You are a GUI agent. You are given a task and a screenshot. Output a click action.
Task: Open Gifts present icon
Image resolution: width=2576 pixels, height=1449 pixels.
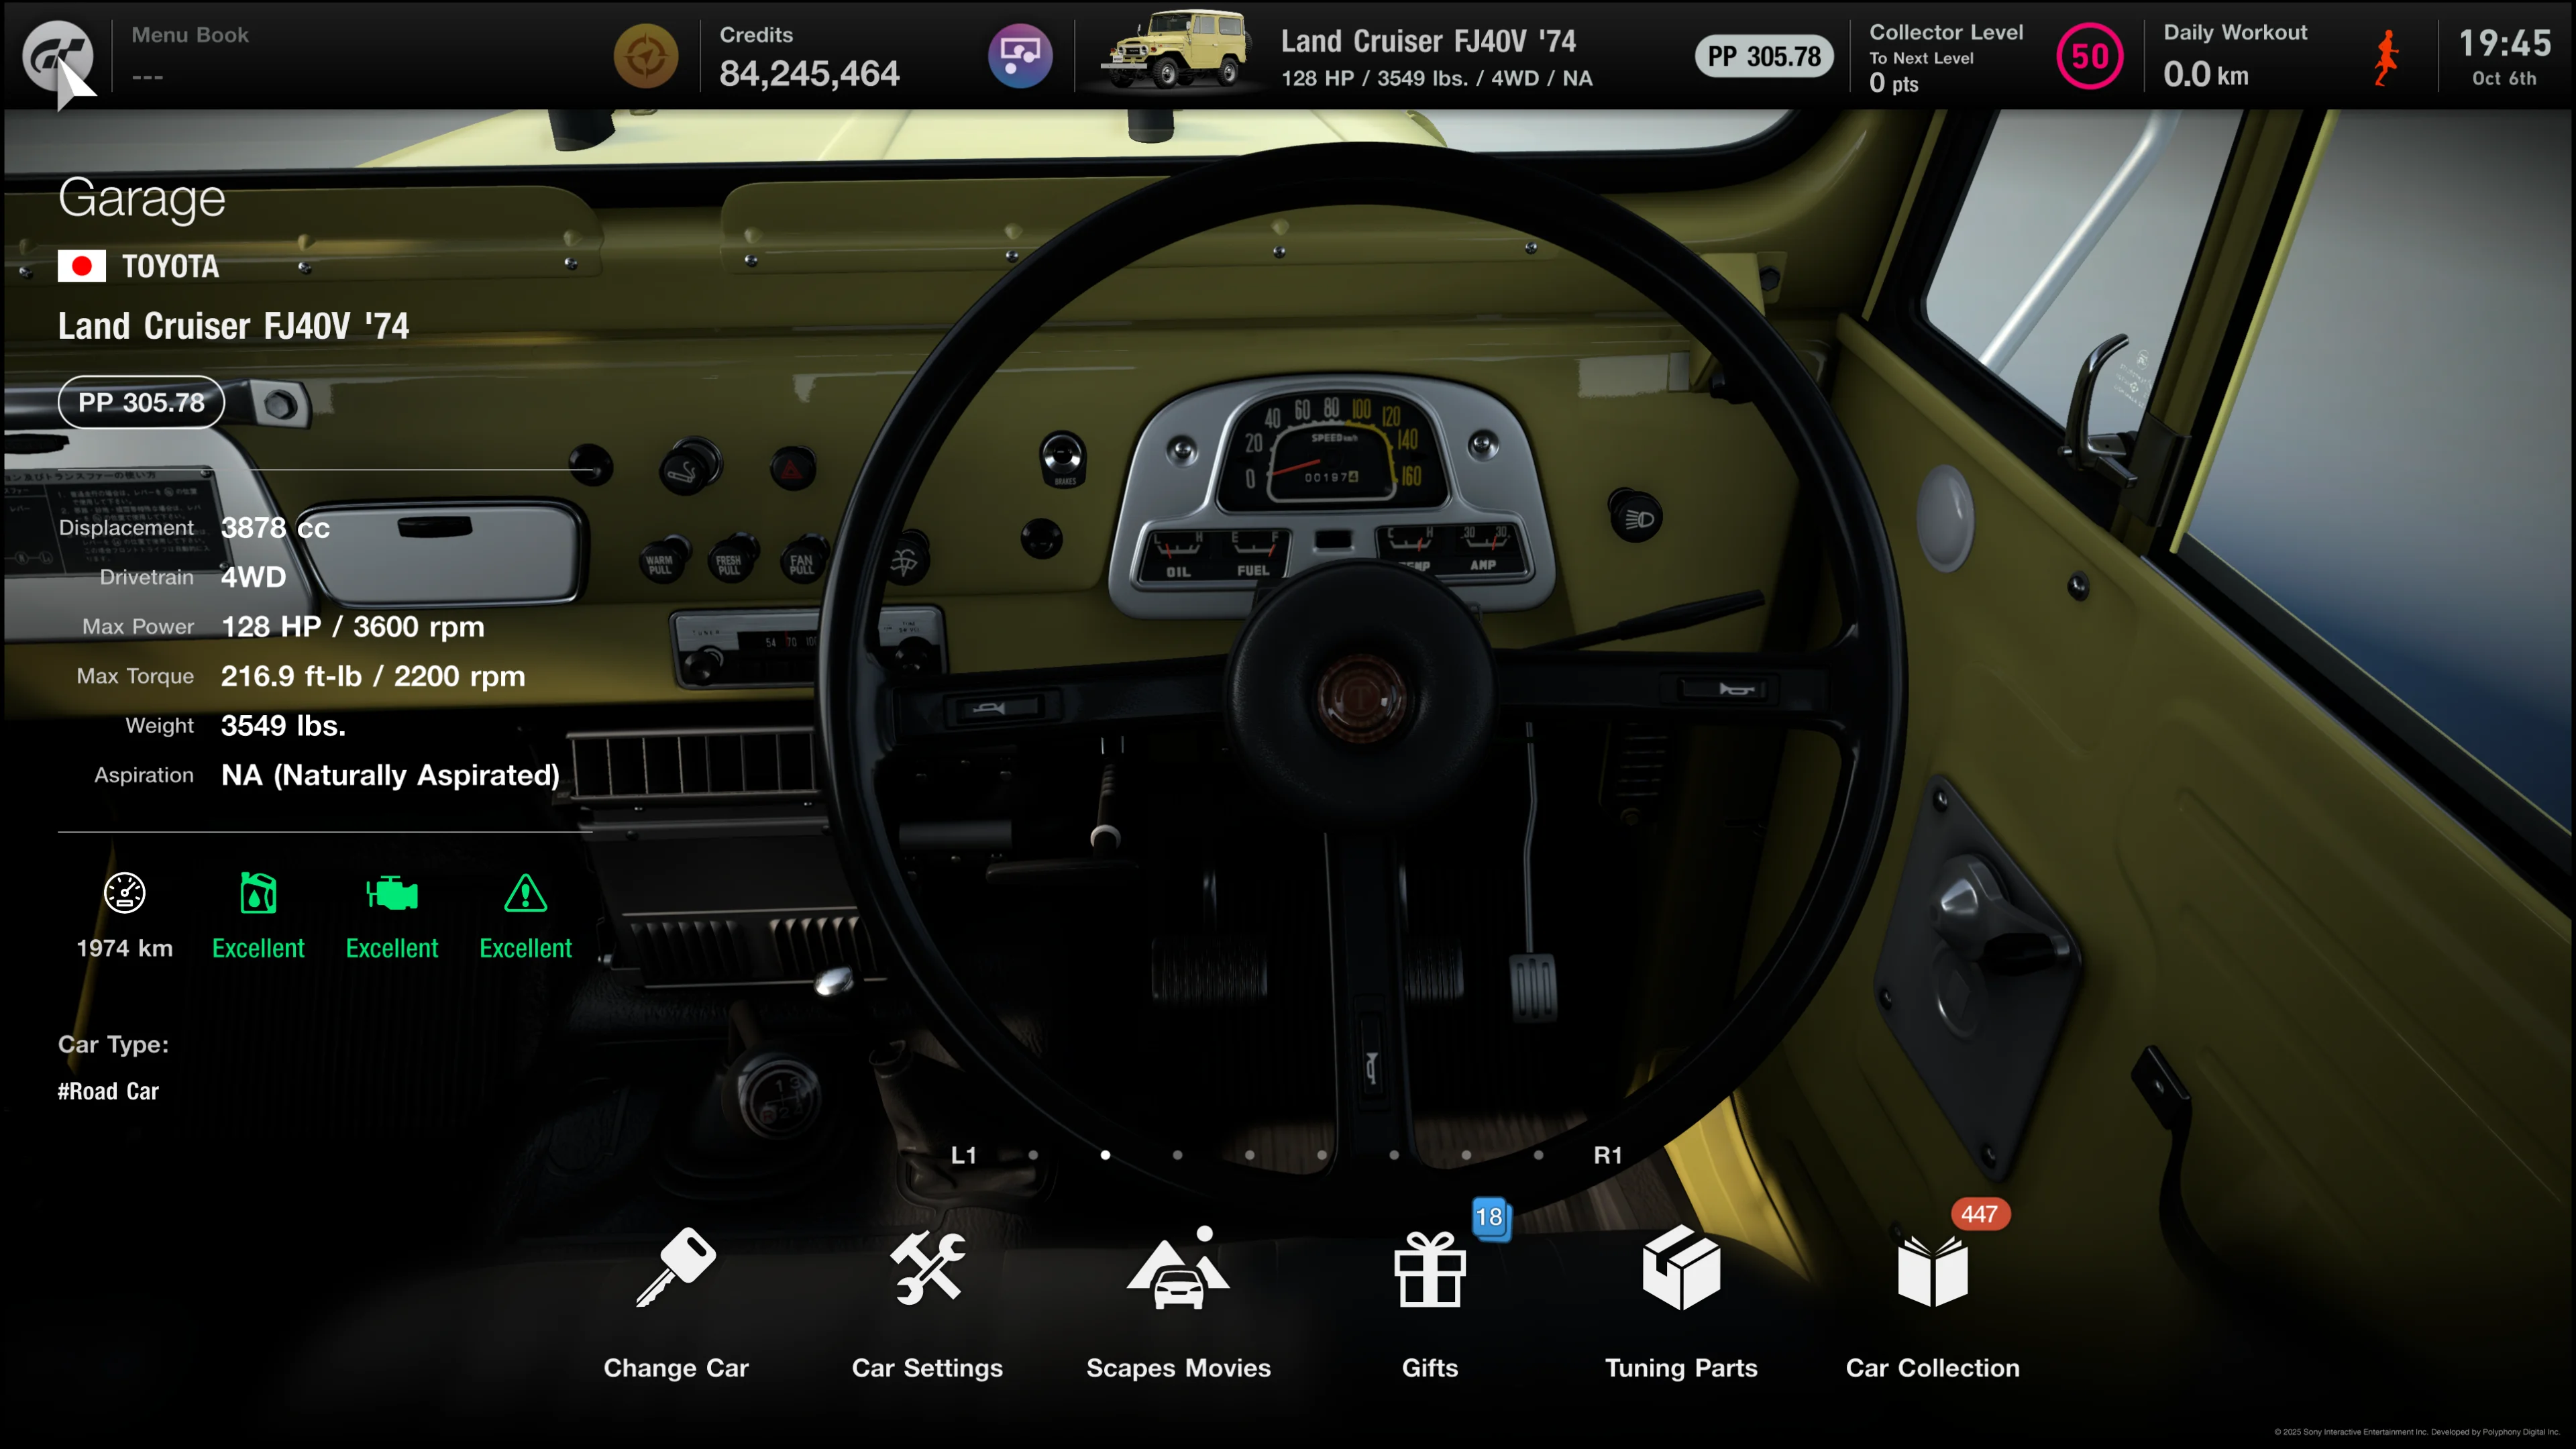[x=1430, y=1268]
